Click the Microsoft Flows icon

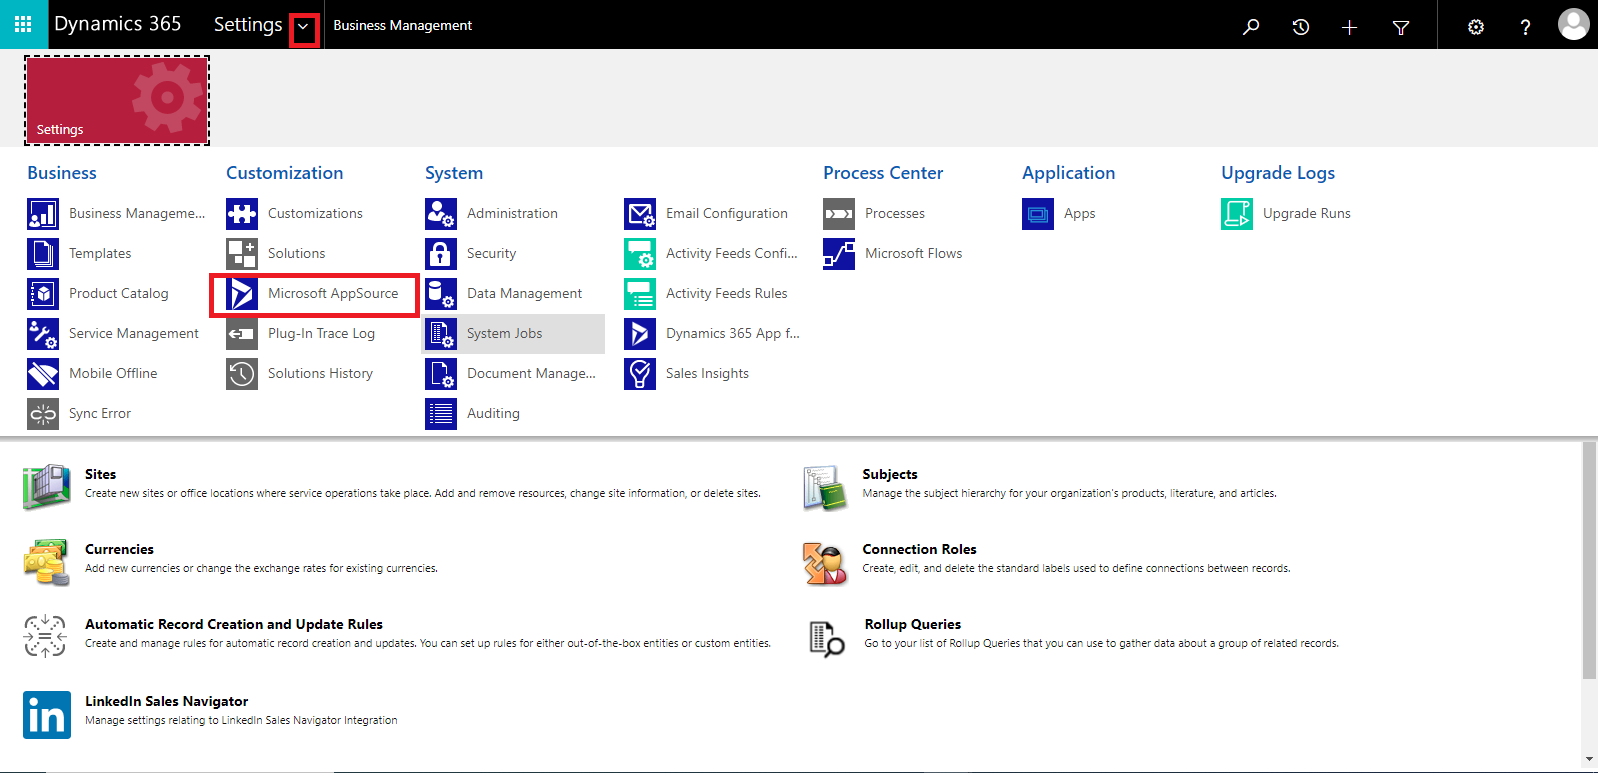[x=839, y=254]
